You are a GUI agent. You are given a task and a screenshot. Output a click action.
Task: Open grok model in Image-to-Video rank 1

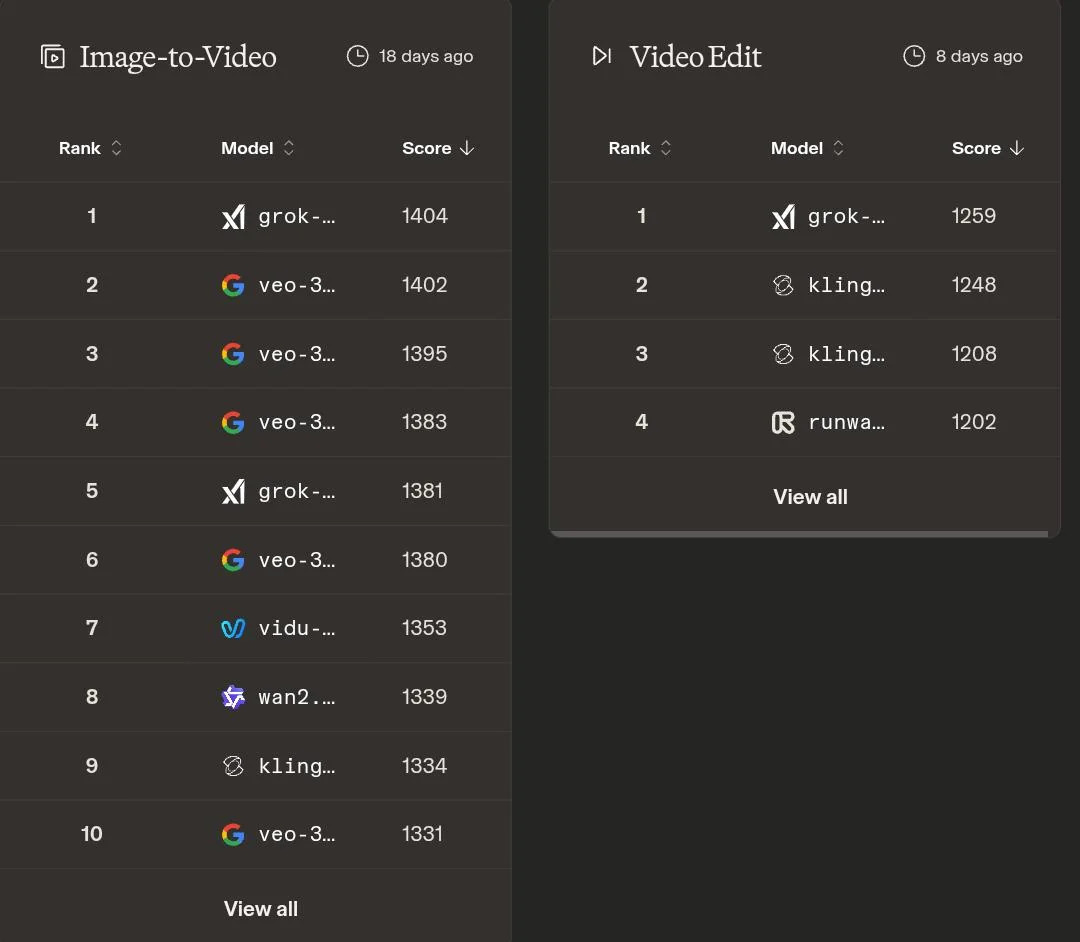[297, 217]
